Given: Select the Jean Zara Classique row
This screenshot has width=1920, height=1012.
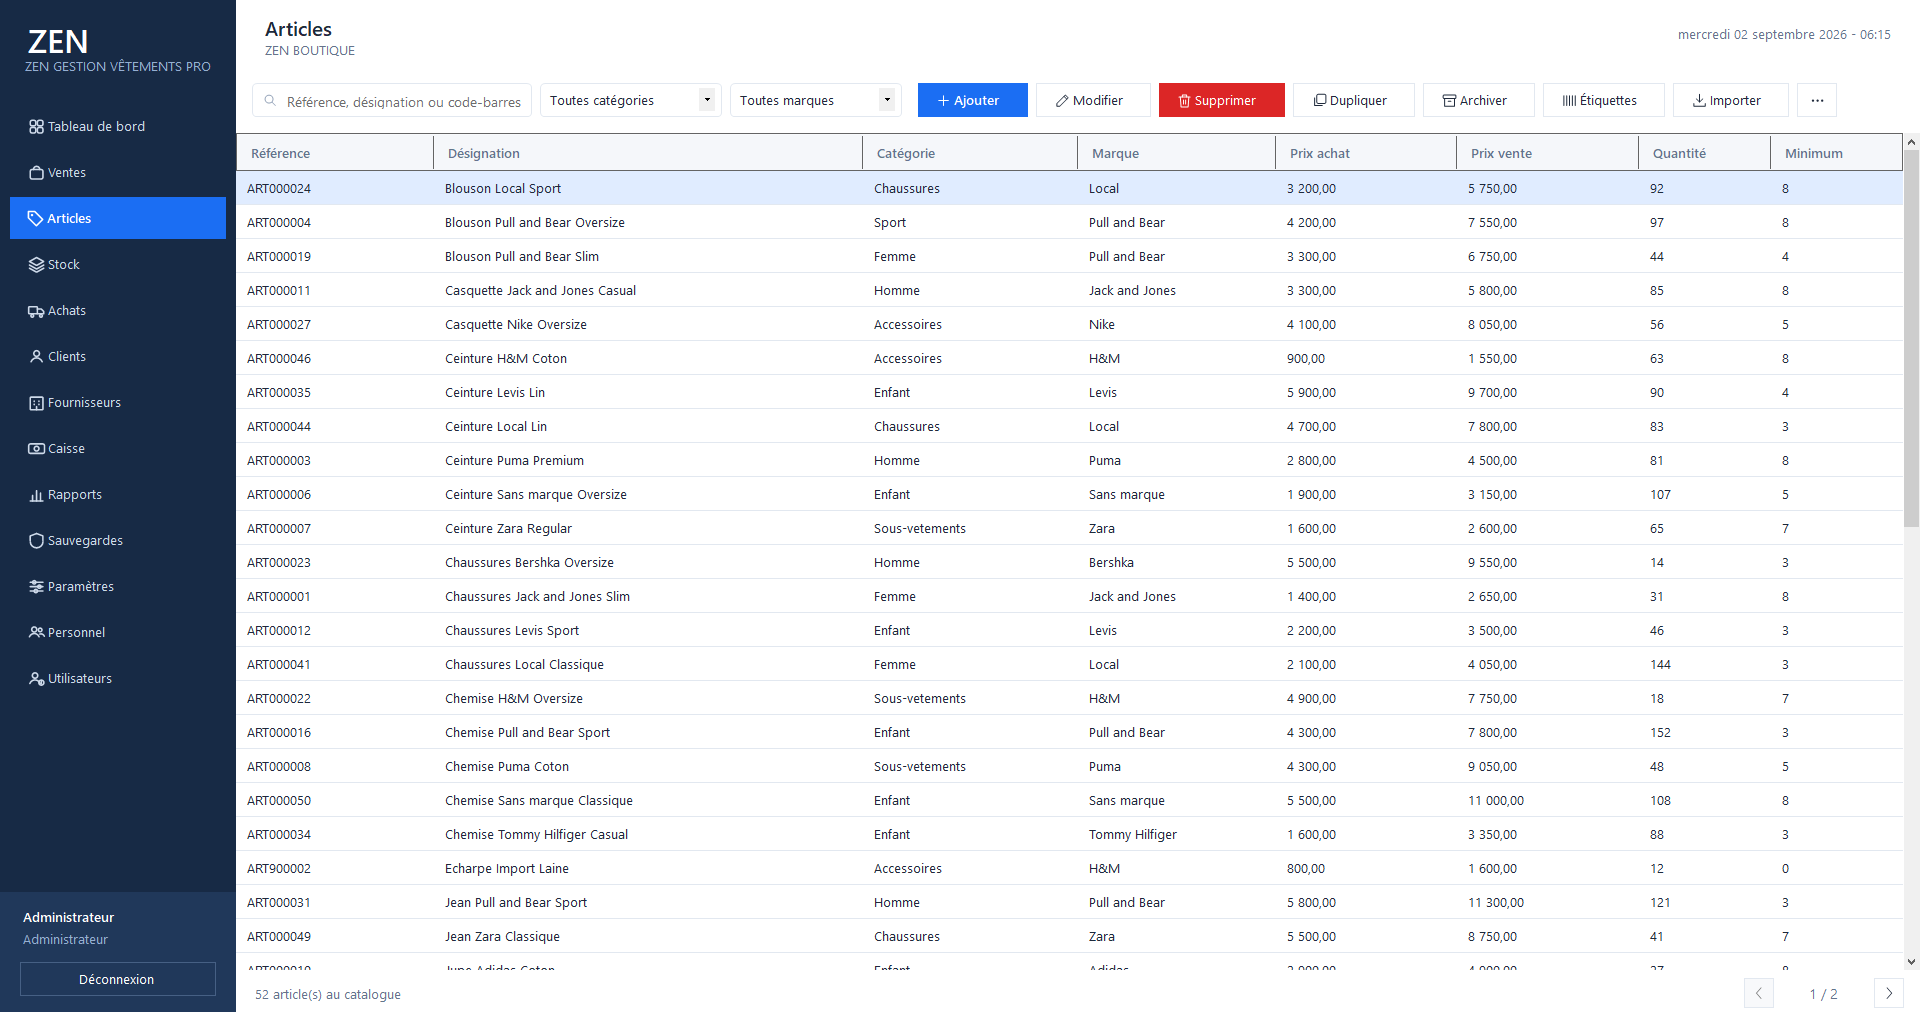Looking at the screenshot, I should pyautogui.click(x=1070, y=936).
